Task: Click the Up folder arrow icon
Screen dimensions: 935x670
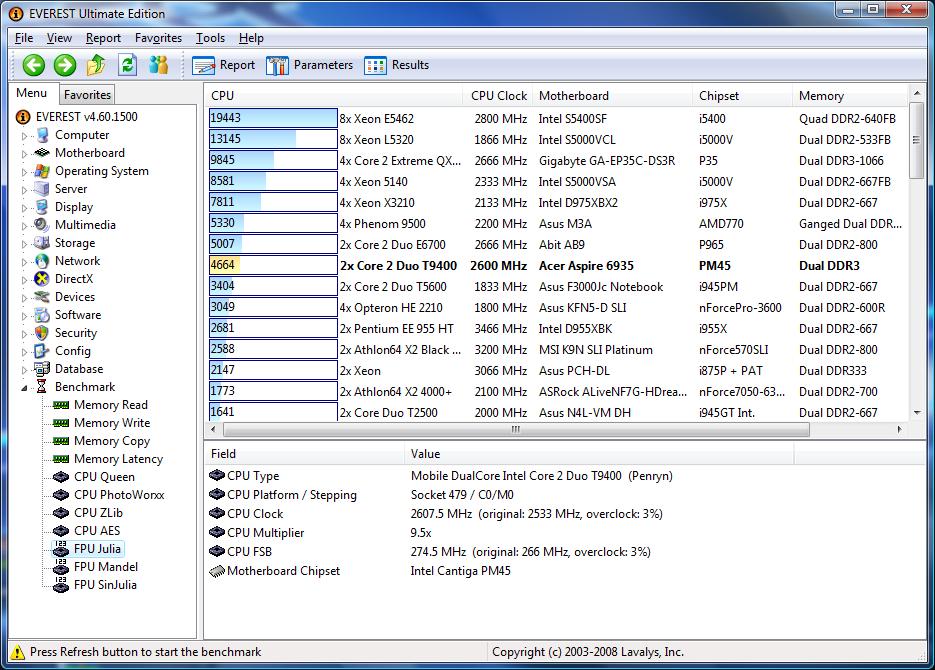Action: point(96,64)
